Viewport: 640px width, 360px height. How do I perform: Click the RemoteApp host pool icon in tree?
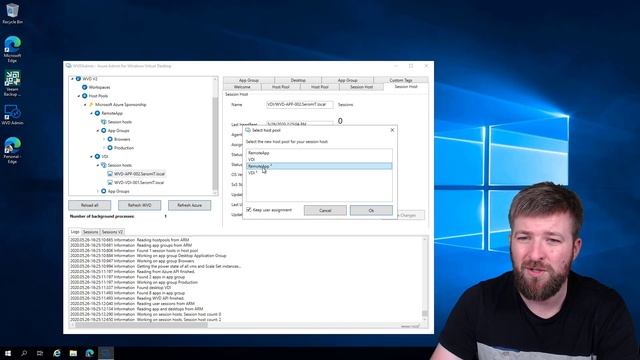(97, 113)
